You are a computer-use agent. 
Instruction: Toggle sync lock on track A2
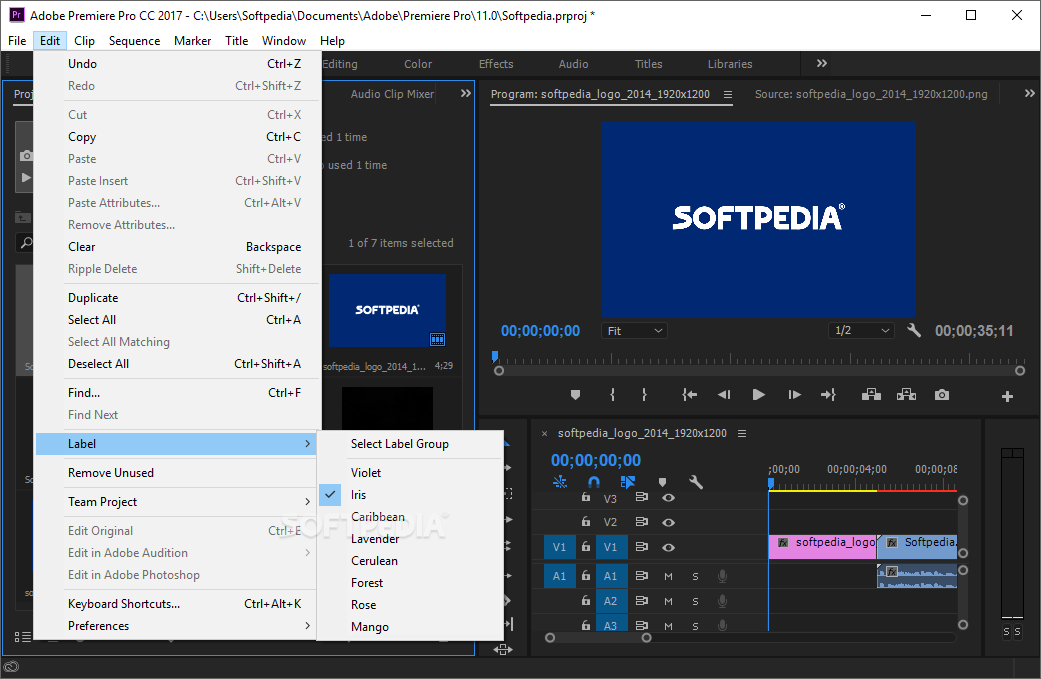tap(641, 601)
